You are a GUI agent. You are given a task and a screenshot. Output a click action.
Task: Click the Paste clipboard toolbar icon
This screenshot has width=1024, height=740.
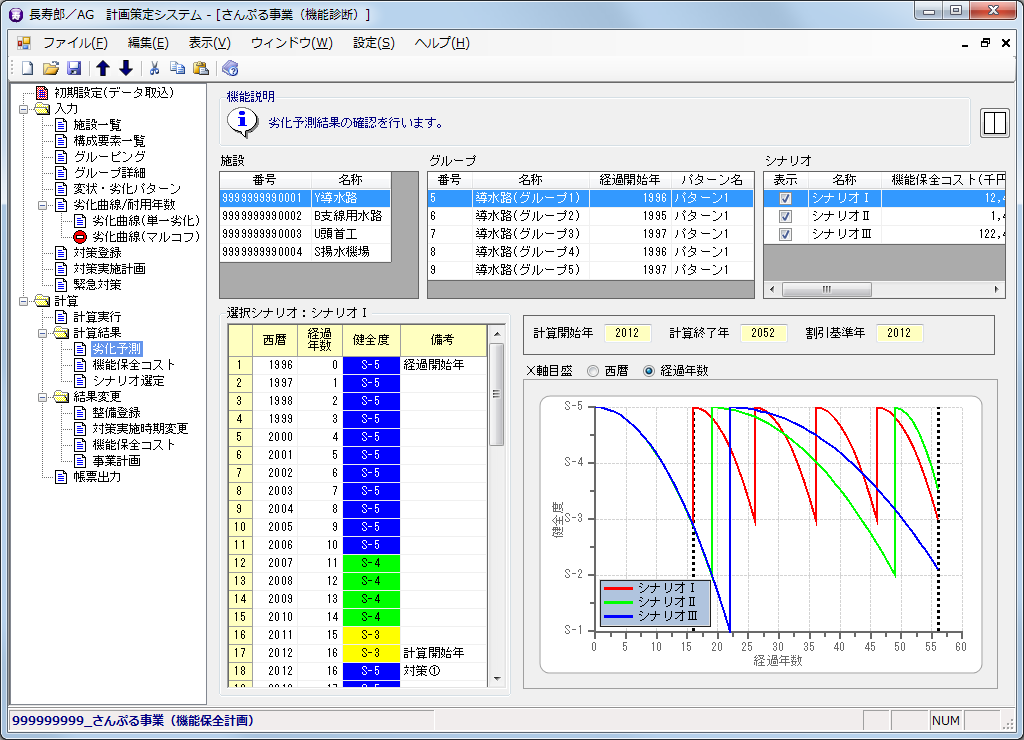coord(201,68)
